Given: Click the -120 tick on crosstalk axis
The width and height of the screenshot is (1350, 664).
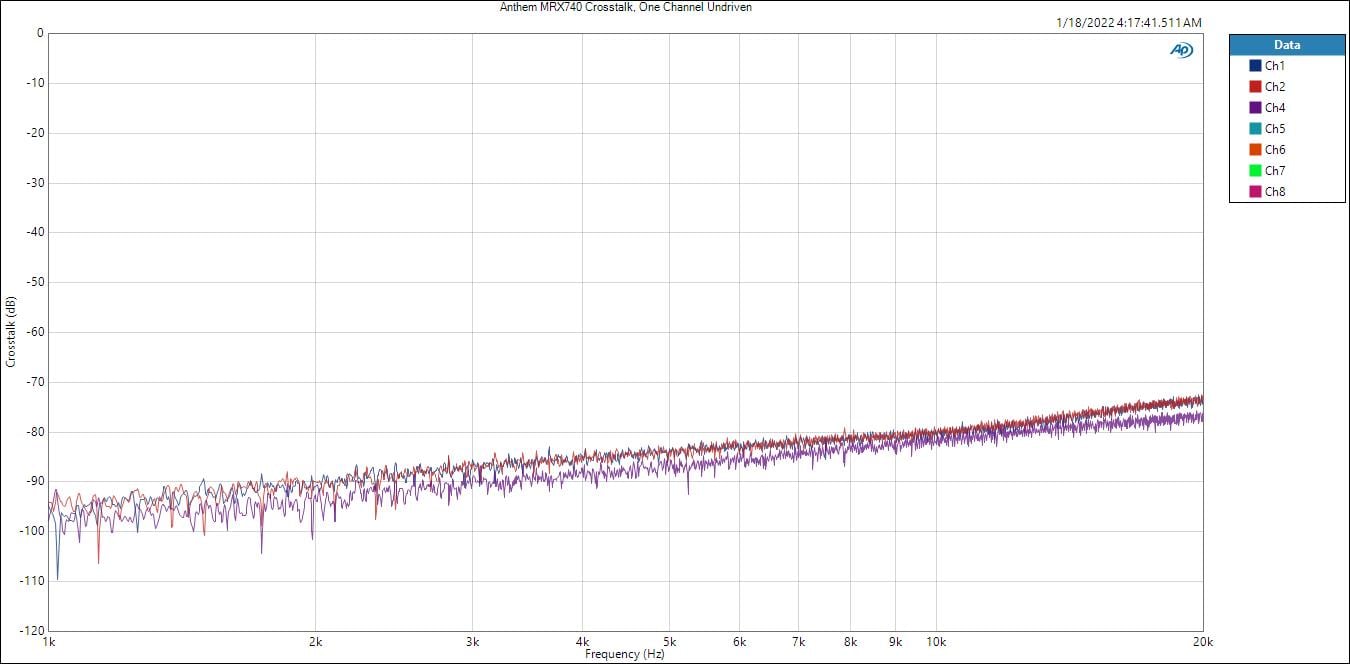Looking at the screenshot, I should tap(29, 631).
